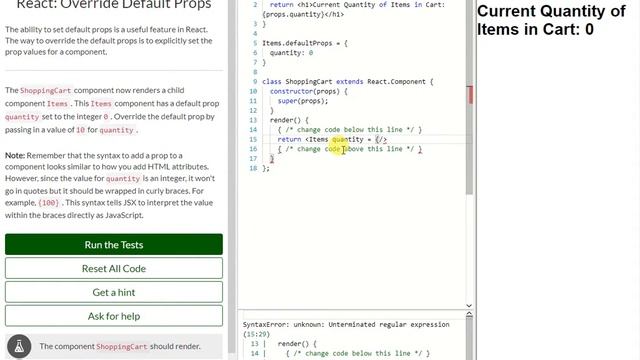Open the Get a hint button

114,292
